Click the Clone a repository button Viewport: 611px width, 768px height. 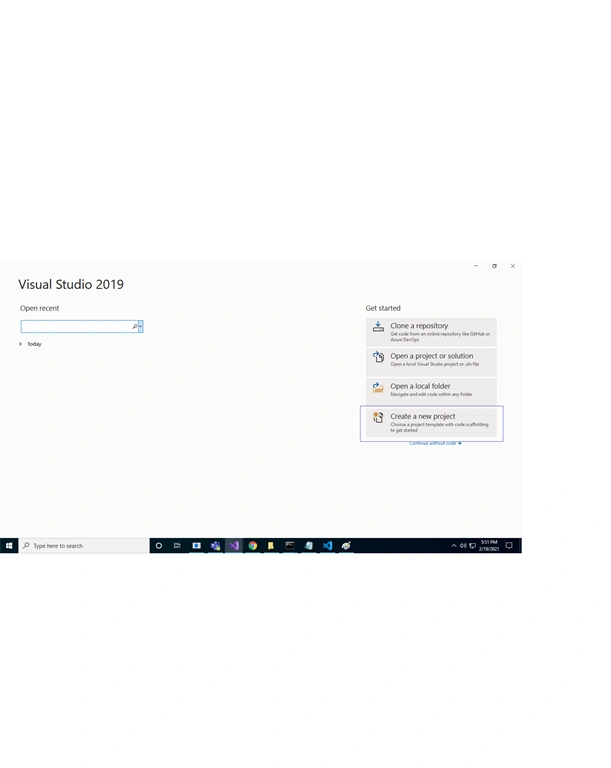pyautogui.click(x=431, y=332)
